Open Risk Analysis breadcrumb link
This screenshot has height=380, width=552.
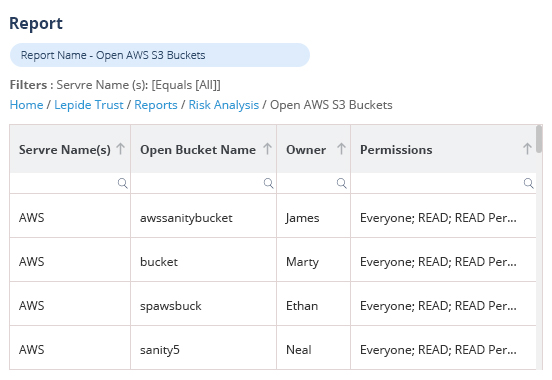point(224,105)
